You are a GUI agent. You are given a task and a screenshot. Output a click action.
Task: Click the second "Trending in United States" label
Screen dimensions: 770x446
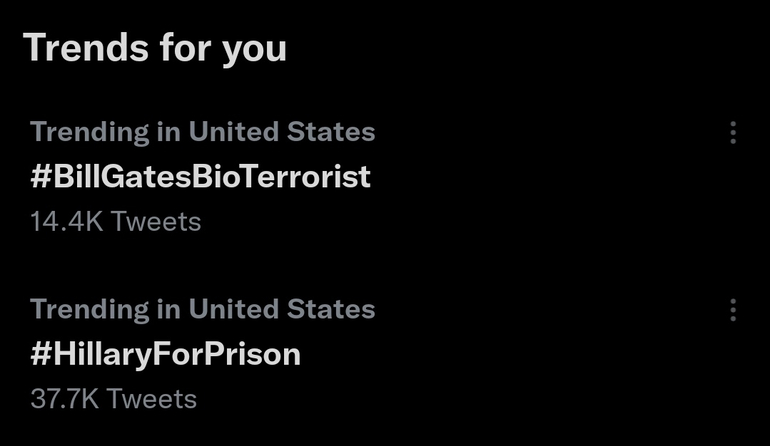[202, 309]
